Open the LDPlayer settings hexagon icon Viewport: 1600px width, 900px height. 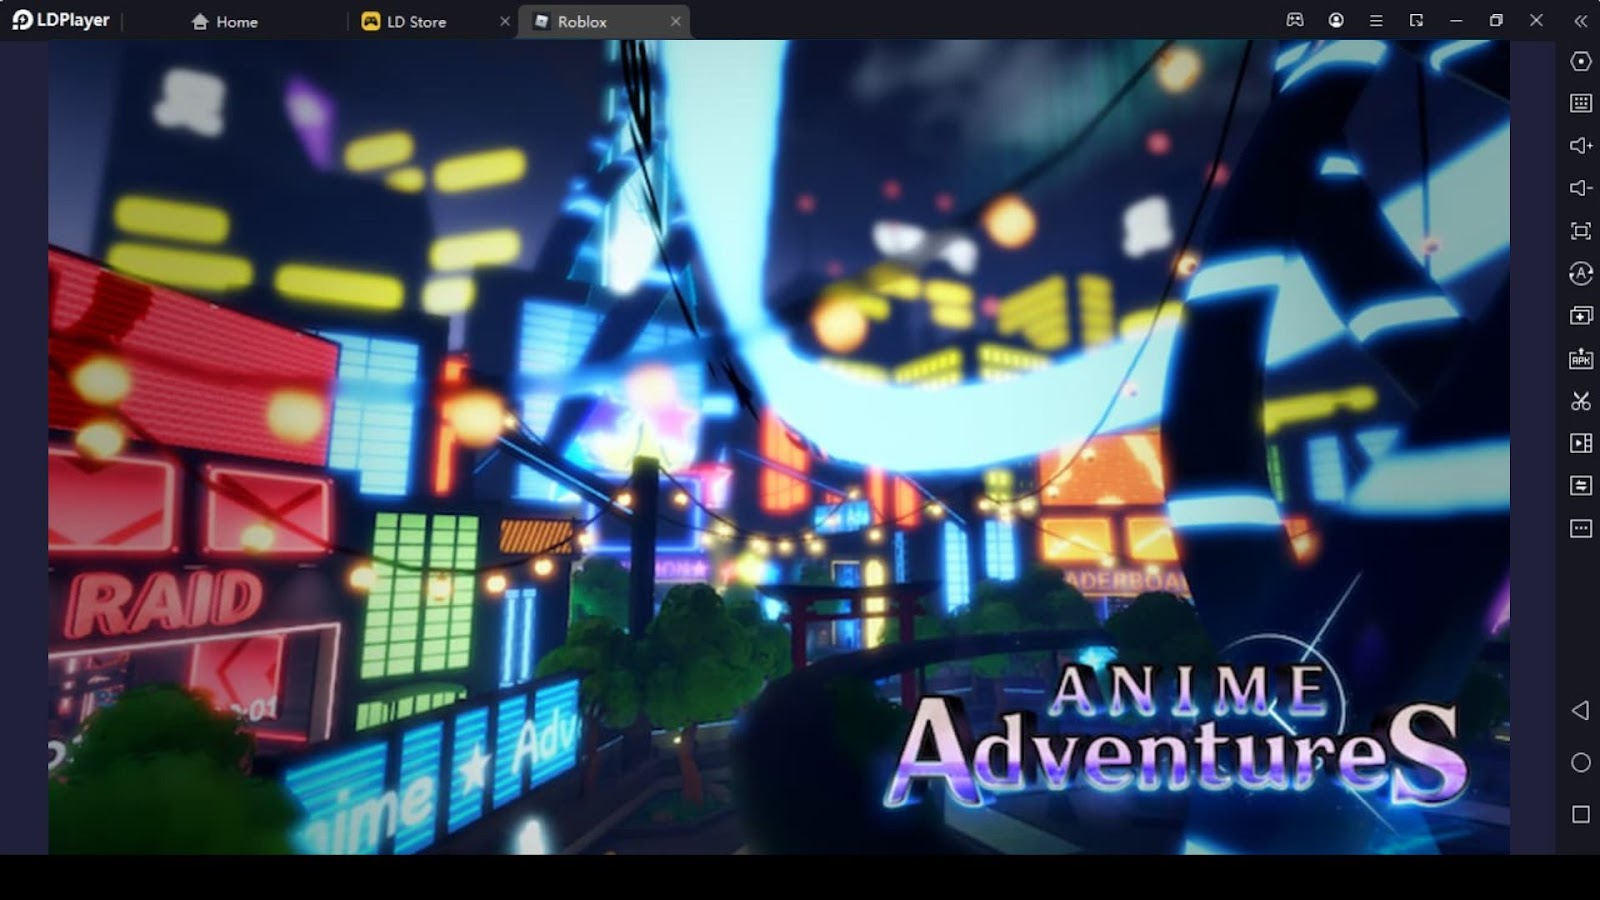(1580, 61)
